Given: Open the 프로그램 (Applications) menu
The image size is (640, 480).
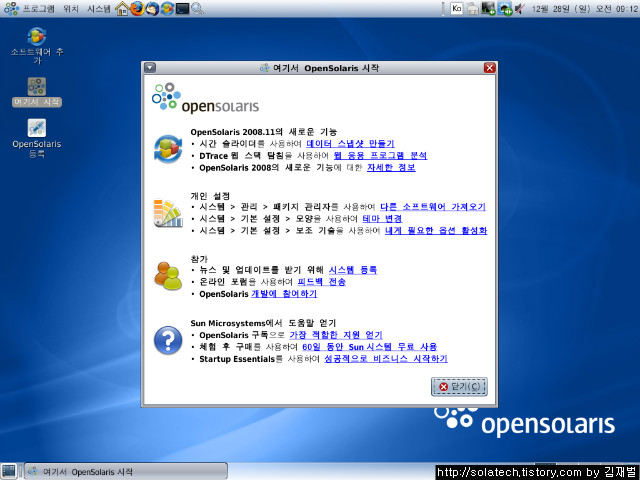Looking at the screenshot, I should [x=38, y=9].
